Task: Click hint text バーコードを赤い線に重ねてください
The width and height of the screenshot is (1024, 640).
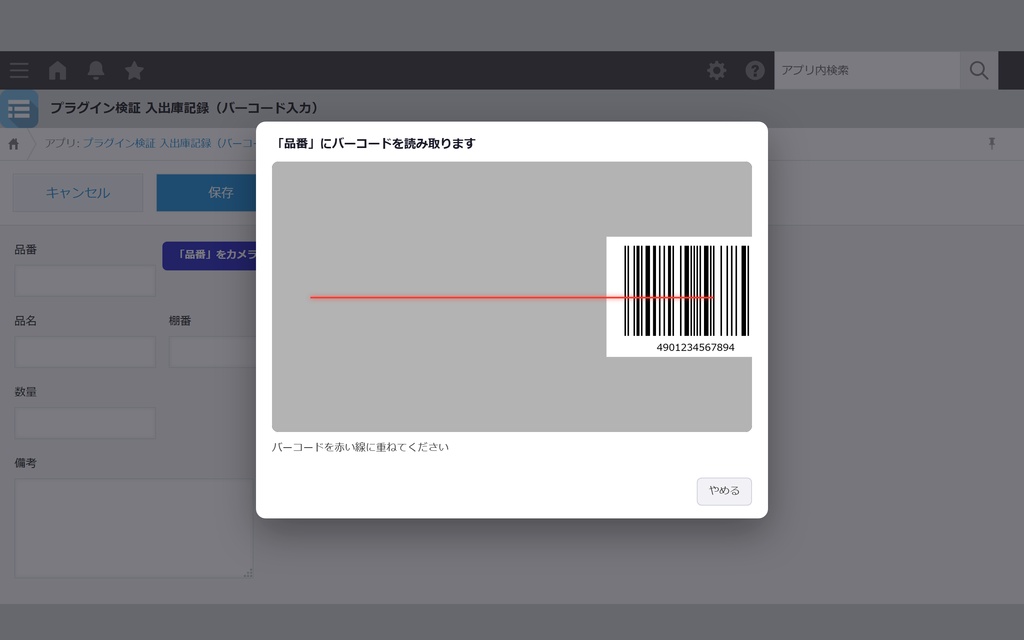Action: pyautogui.click(x=360, y=447)
